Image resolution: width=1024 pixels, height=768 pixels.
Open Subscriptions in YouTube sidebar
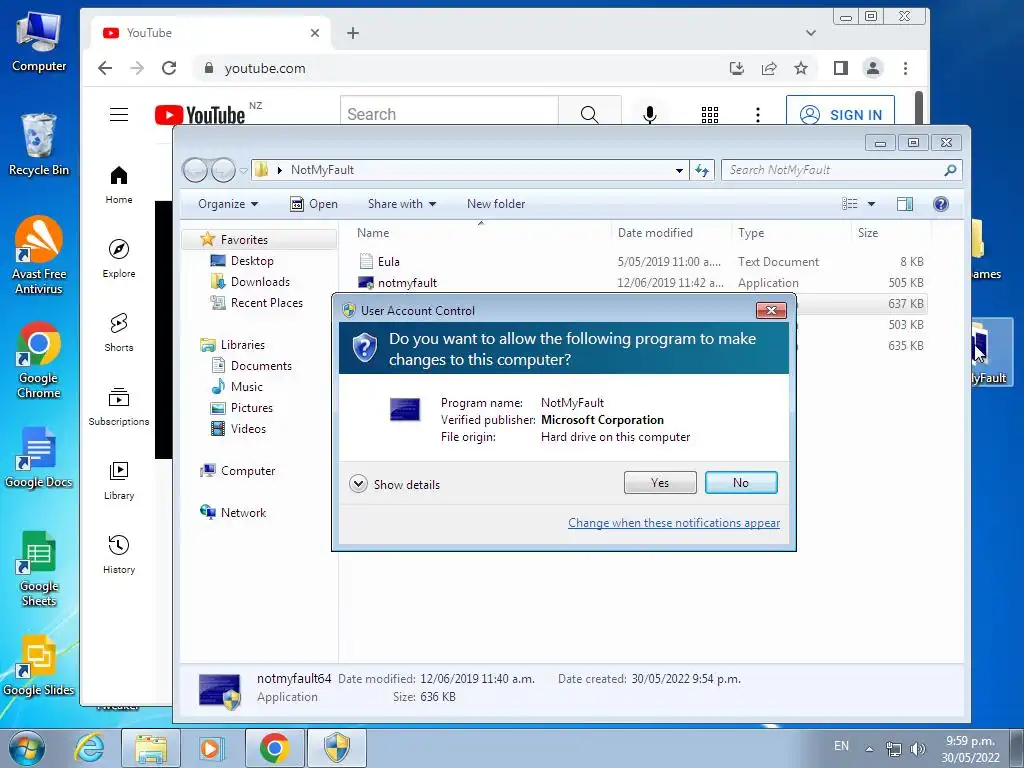[119, 407]
